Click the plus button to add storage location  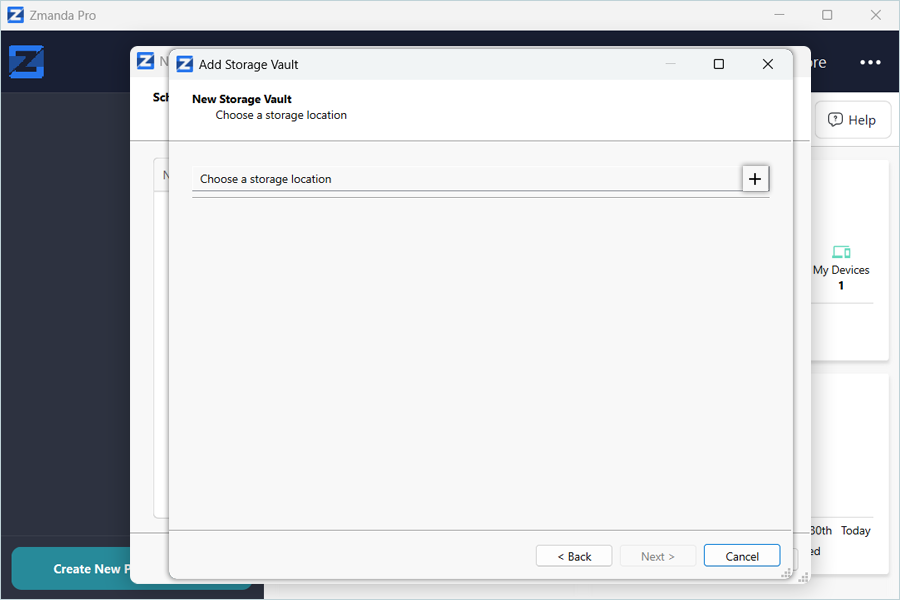[x=755, y=179]
